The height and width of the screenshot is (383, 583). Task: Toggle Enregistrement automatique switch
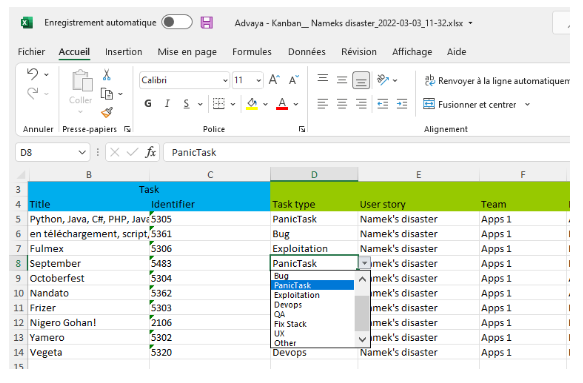coord(177,22)
